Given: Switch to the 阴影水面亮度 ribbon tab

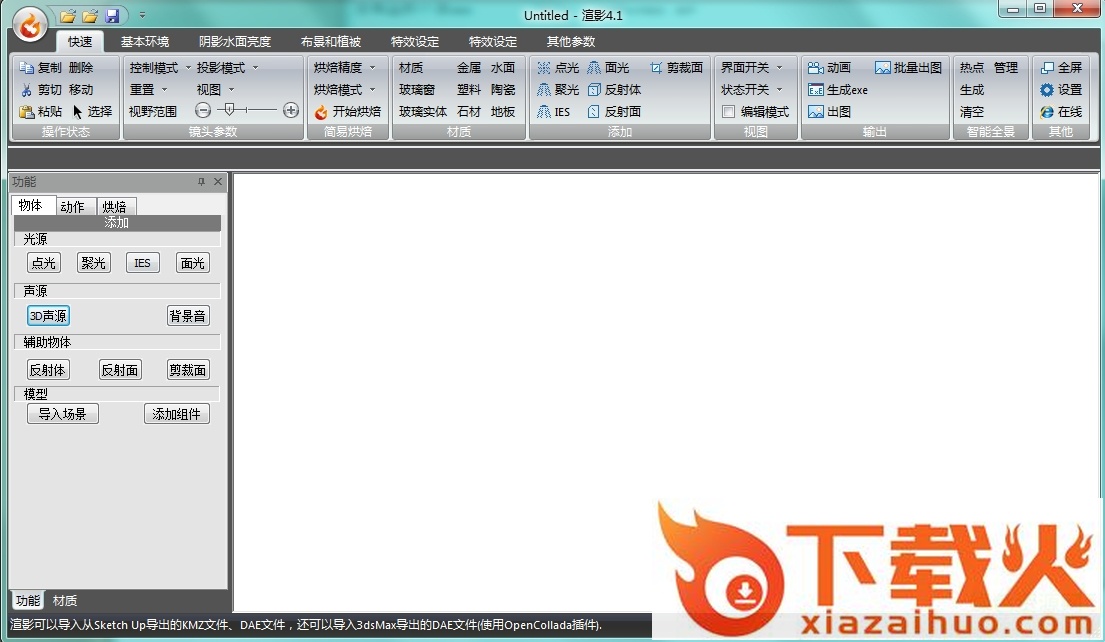Looking at the screenshot, I should pyautogui.click(x=235, y=42).
